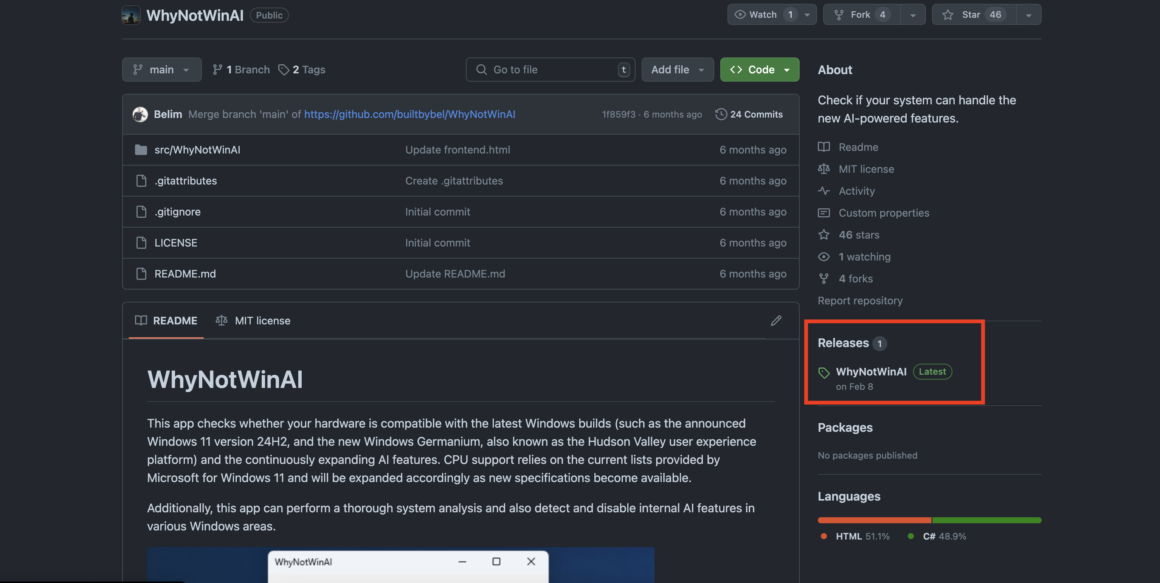
Task: Click the app screenshot in README
Action: (400, 565)
